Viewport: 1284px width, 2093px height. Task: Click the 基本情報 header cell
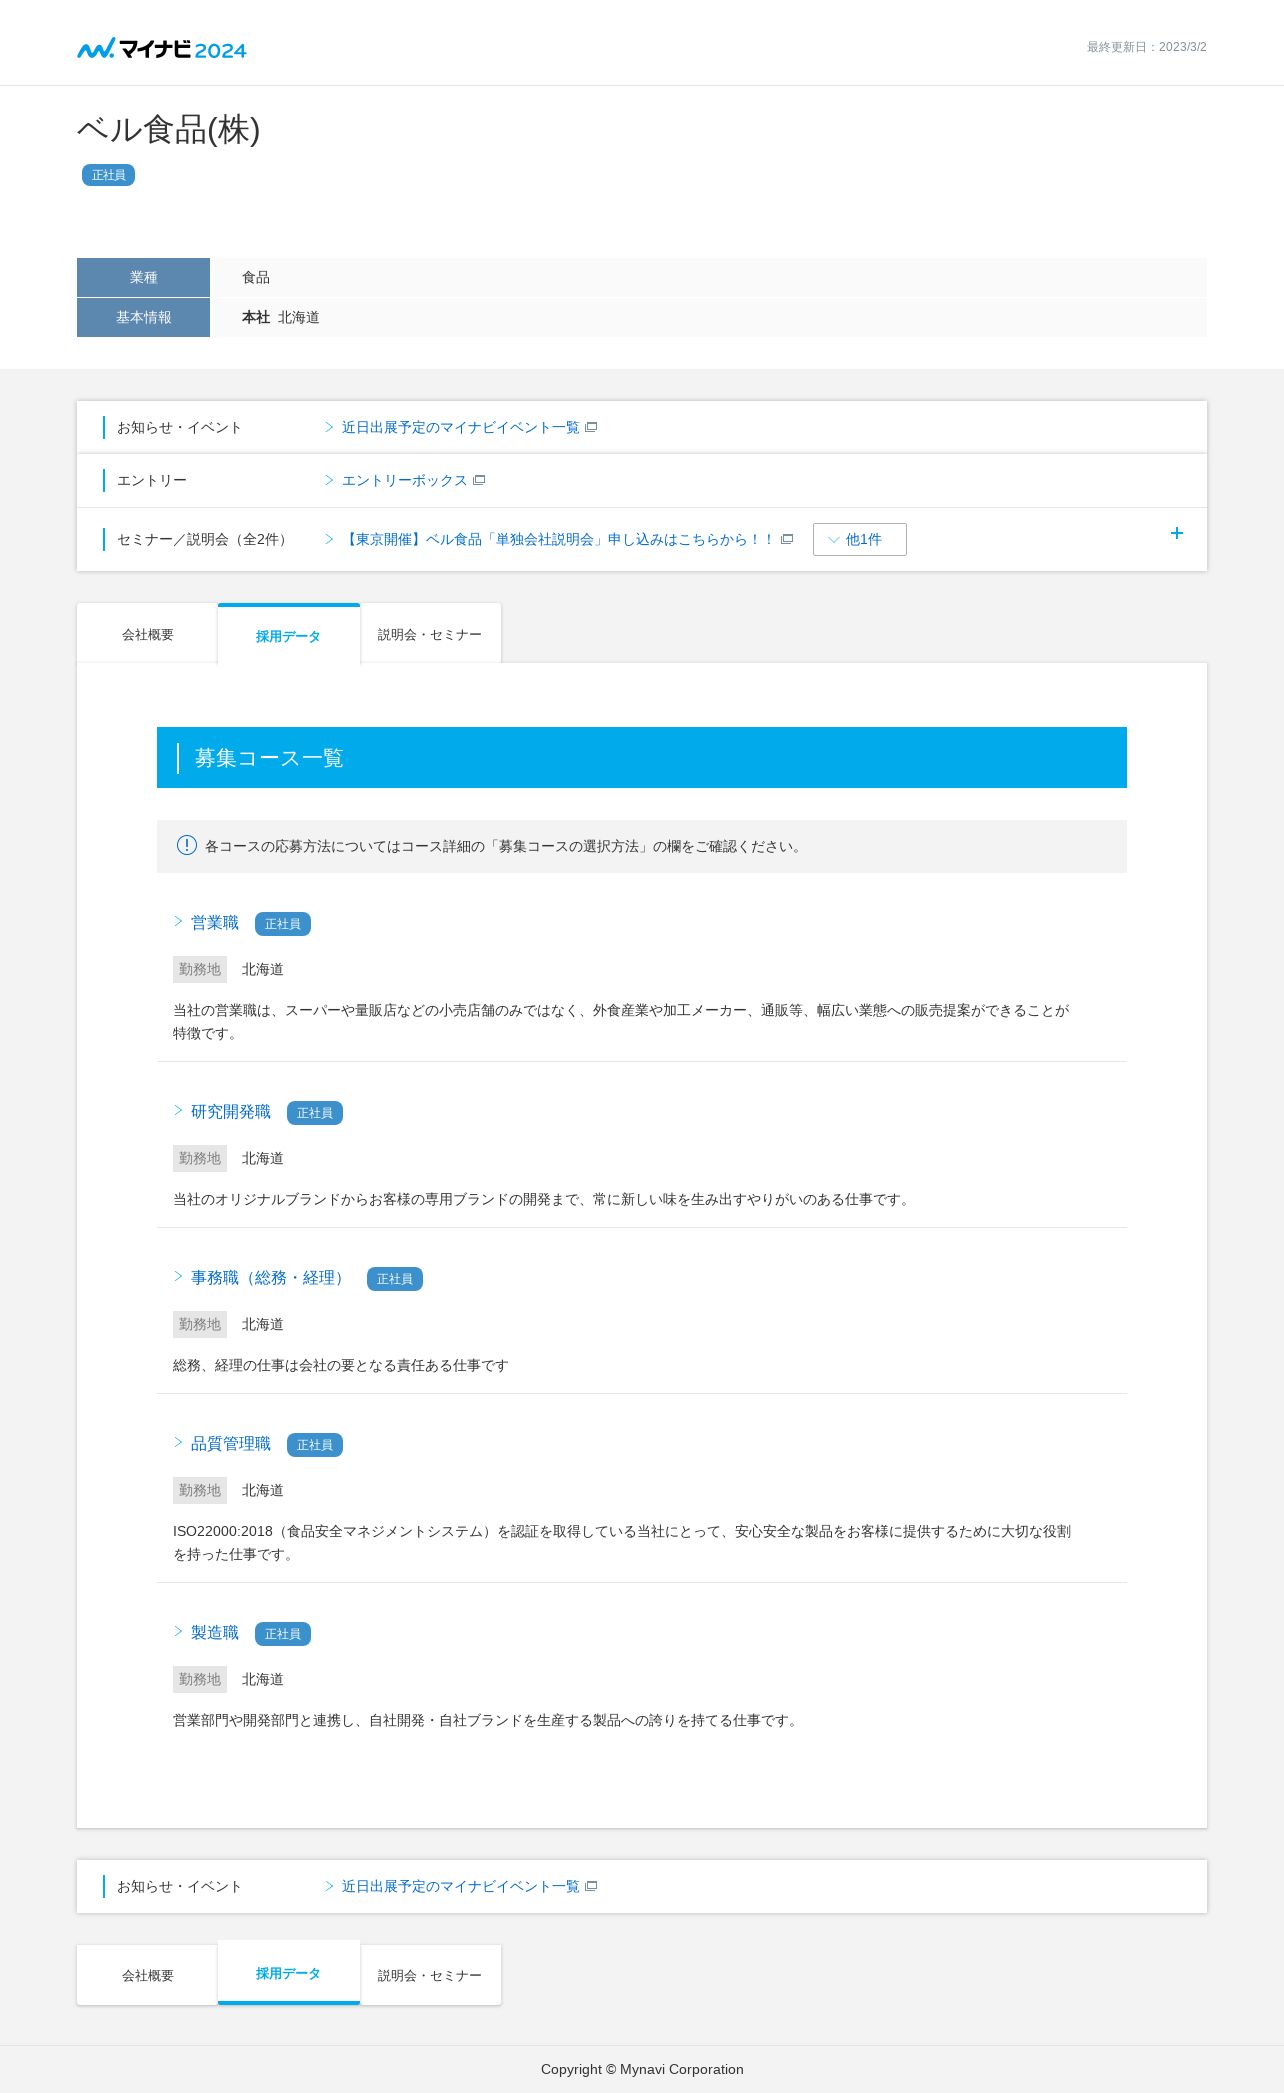(x=143, y=317)
